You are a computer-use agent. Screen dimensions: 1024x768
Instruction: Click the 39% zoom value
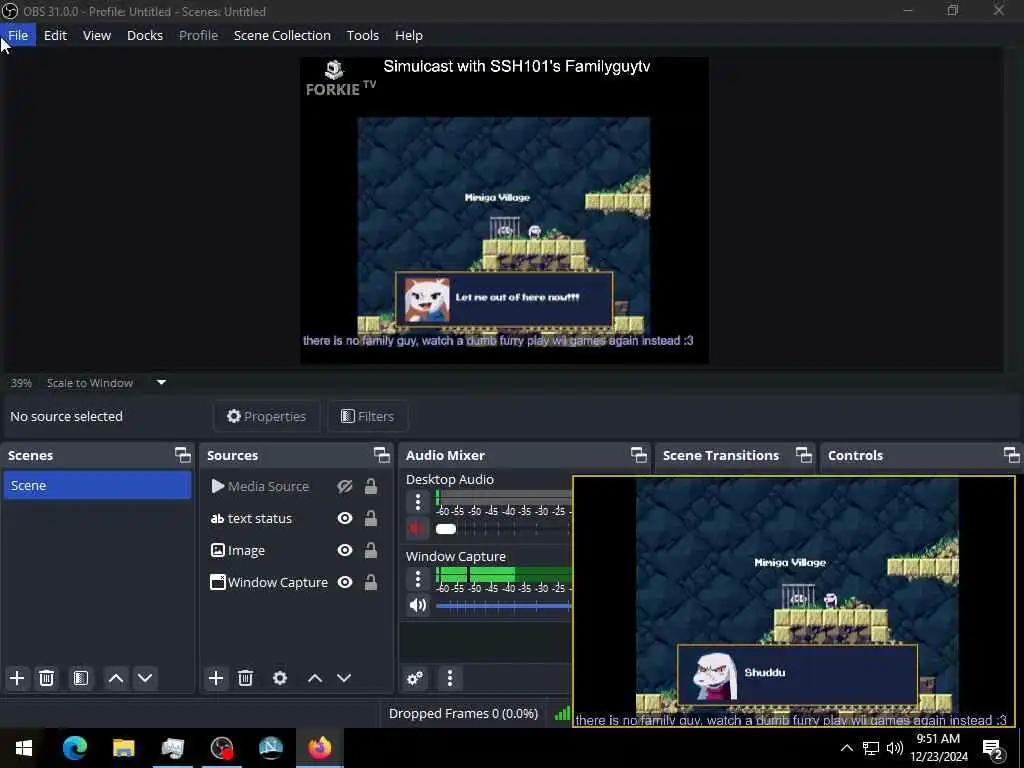[21, 383]
